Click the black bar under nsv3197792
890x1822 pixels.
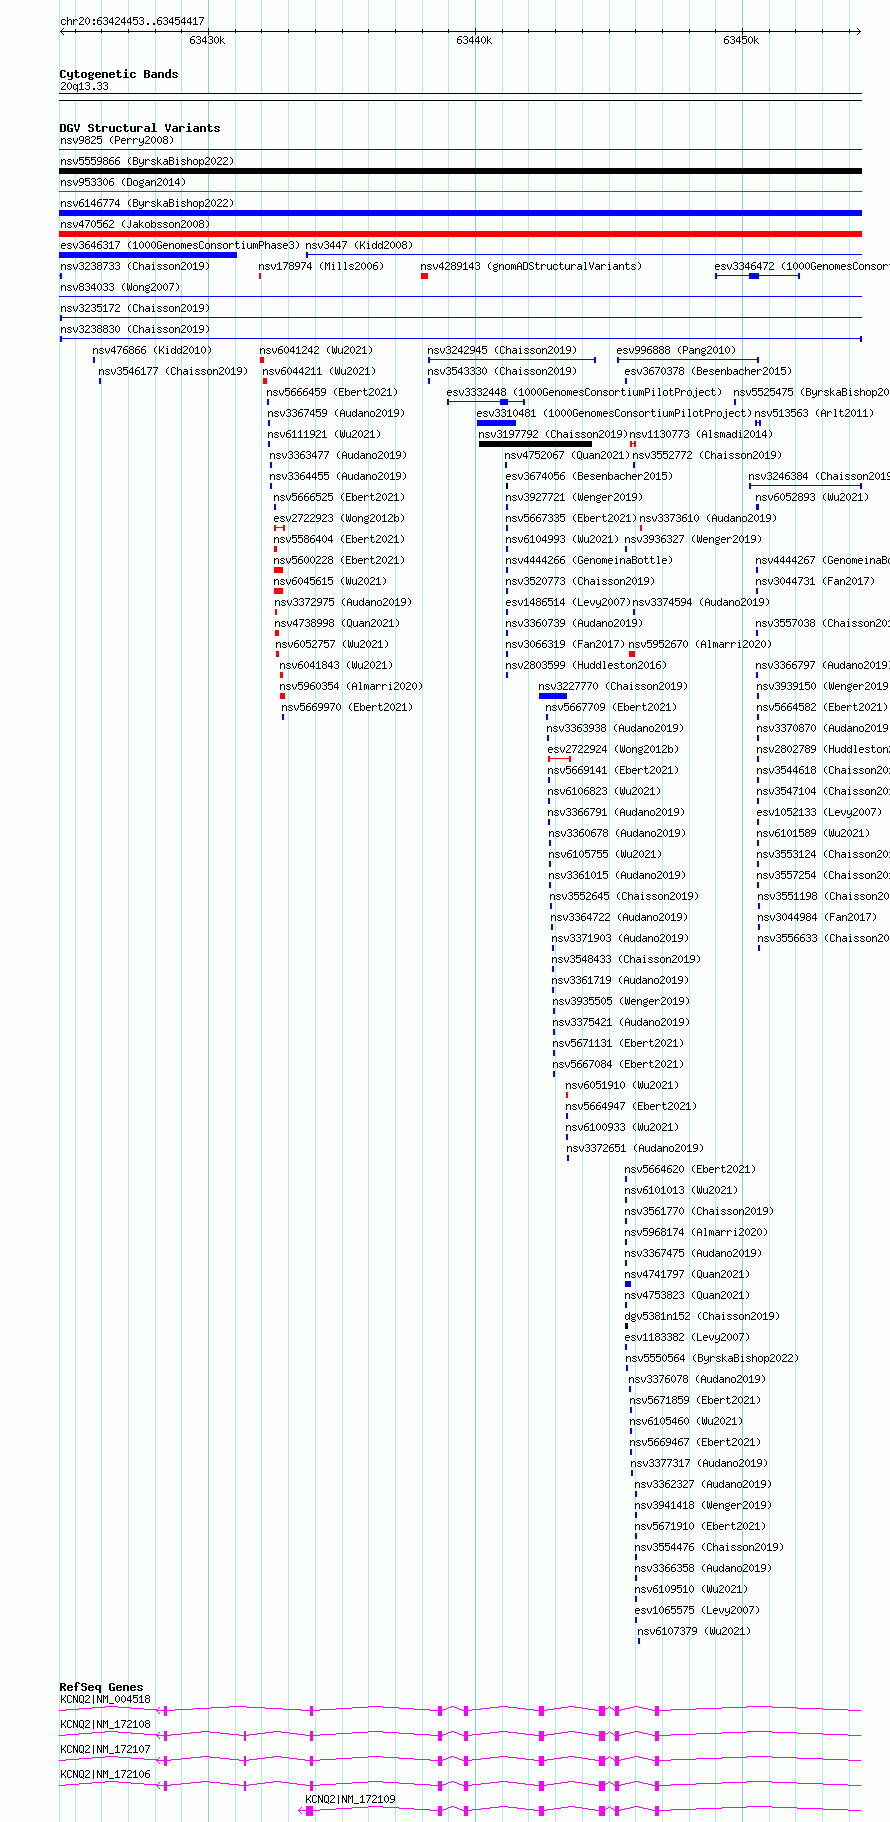click(535, 444)
